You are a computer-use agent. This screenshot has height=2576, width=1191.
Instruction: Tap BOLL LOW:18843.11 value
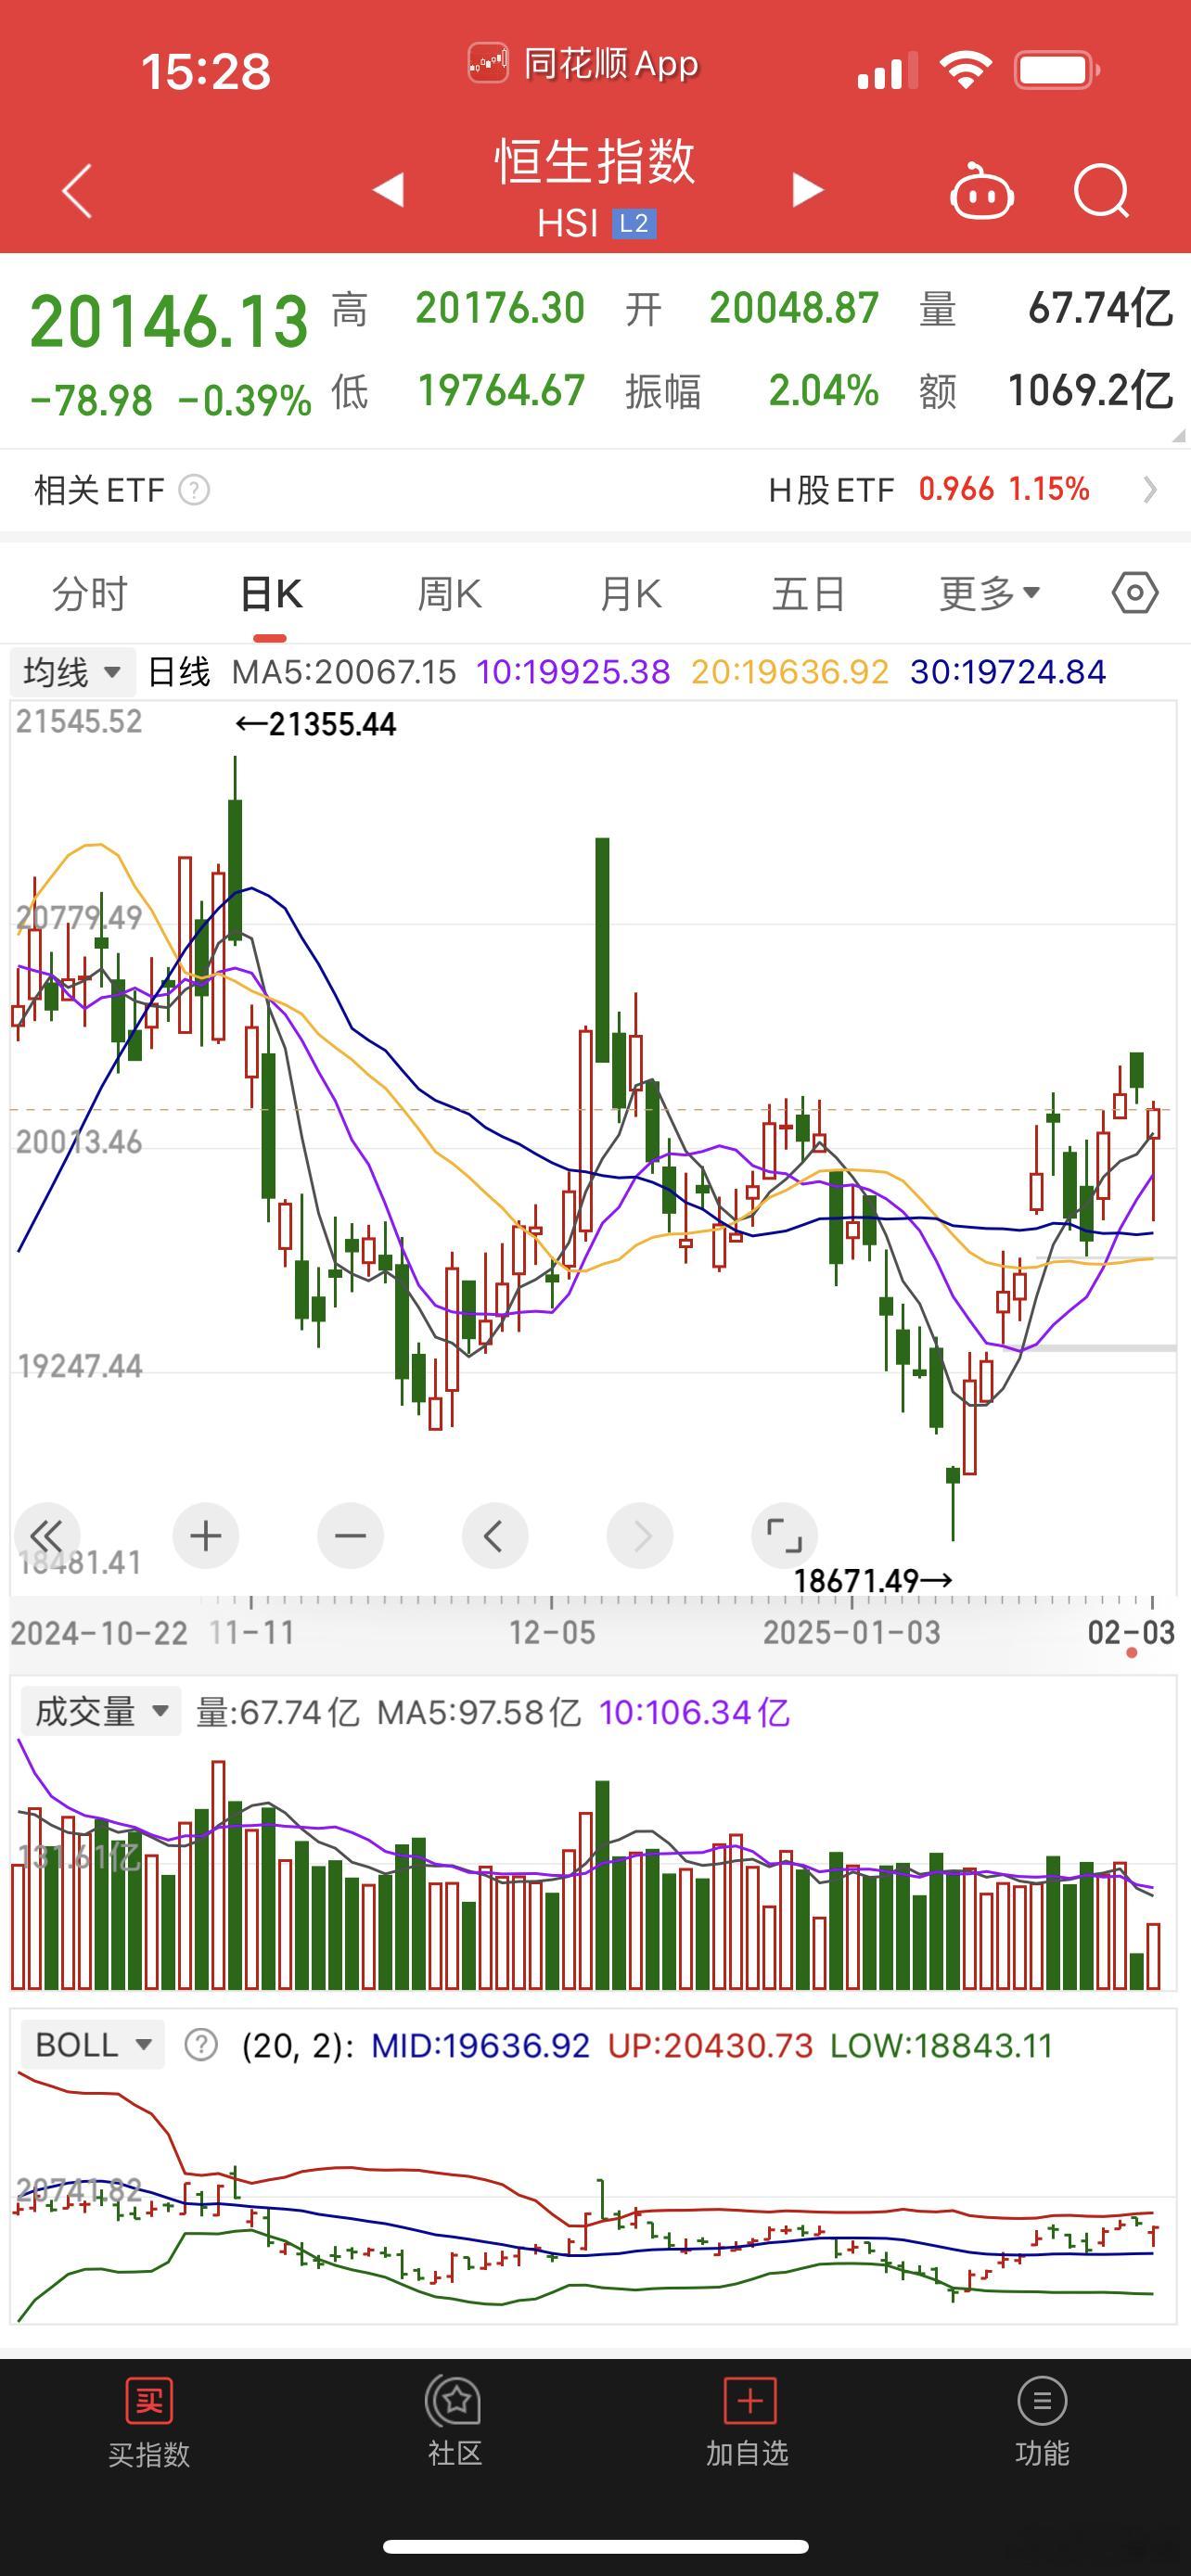942,2045
